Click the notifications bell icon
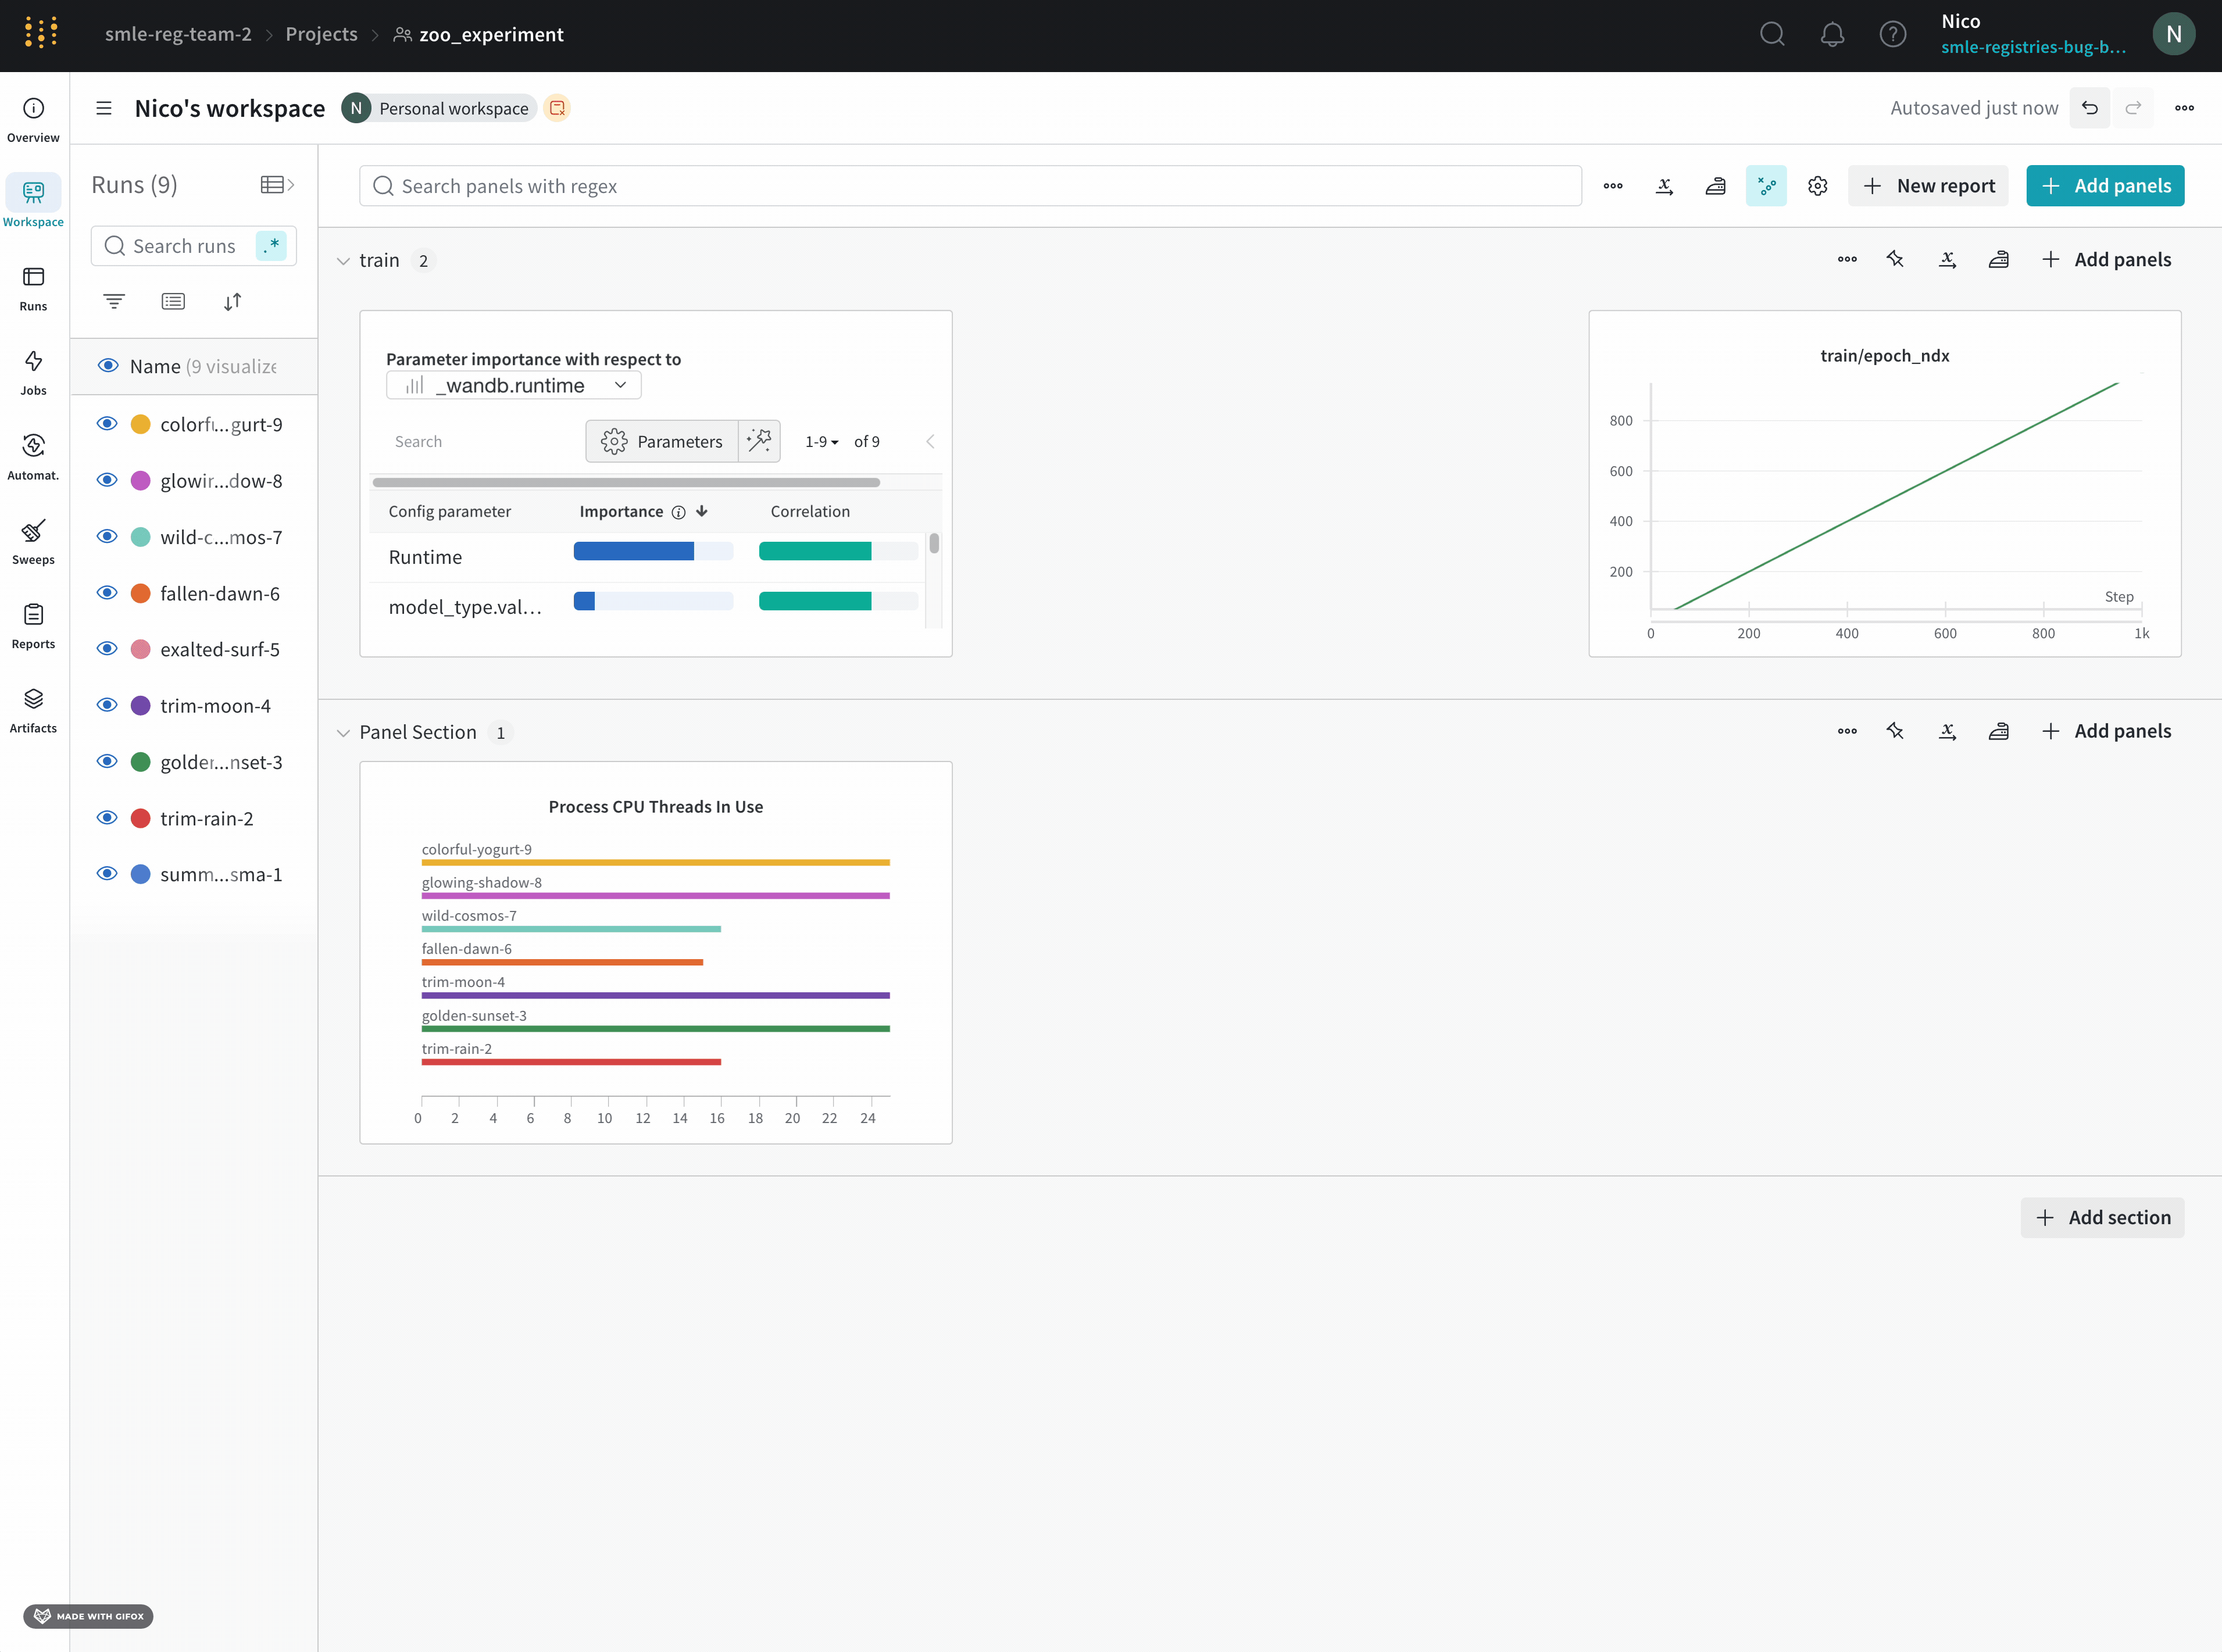The height and width of the screenshot is (1652, 2222). 1832,35
